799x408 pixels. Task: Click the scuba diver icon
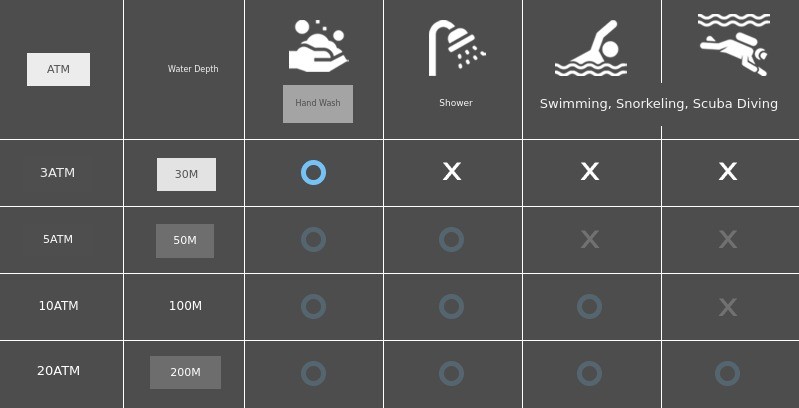click(x=734, y=46)
